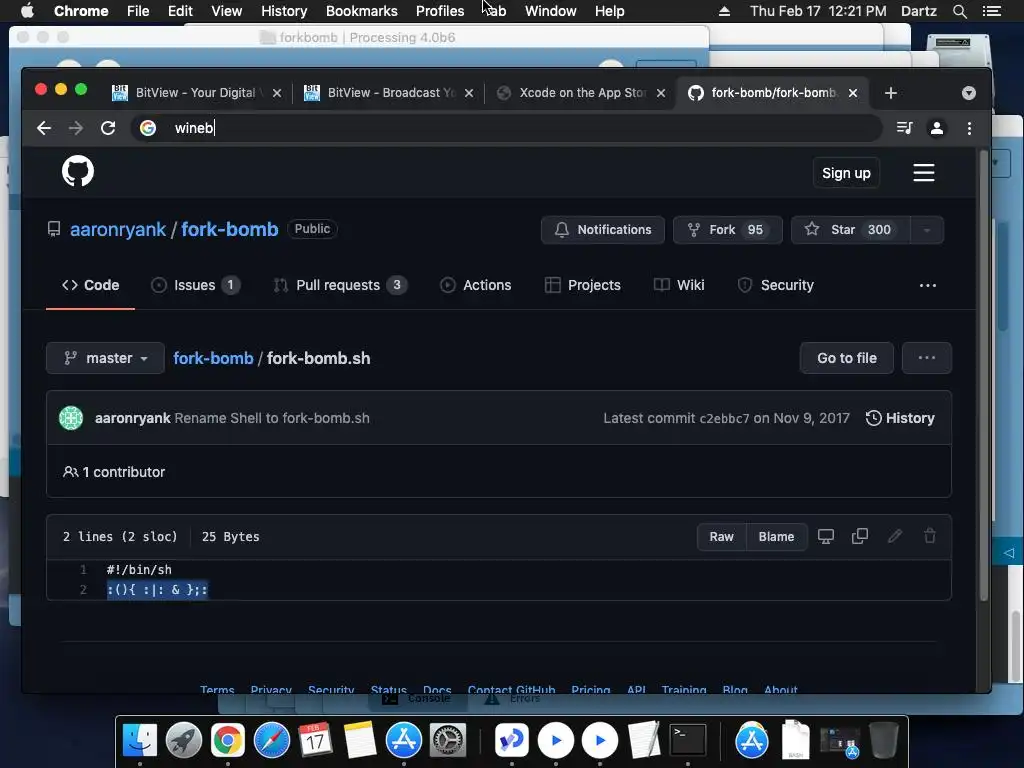
Task: Open the Blame view
Action: coord(776,537)
